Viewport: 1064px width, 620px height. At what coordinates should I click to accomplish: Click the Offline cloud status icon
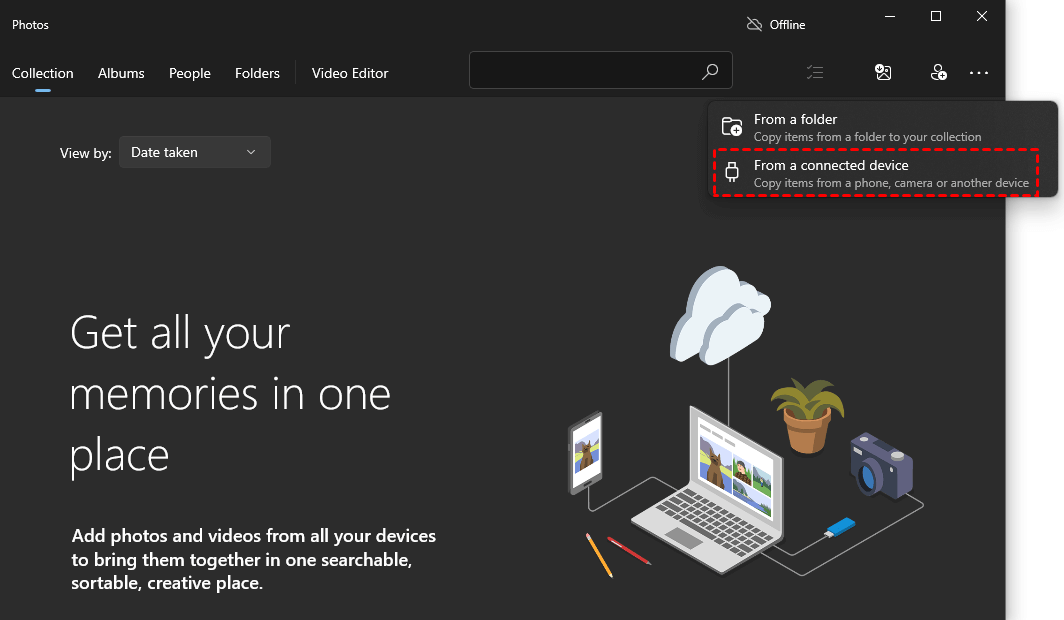coord(754,24)
